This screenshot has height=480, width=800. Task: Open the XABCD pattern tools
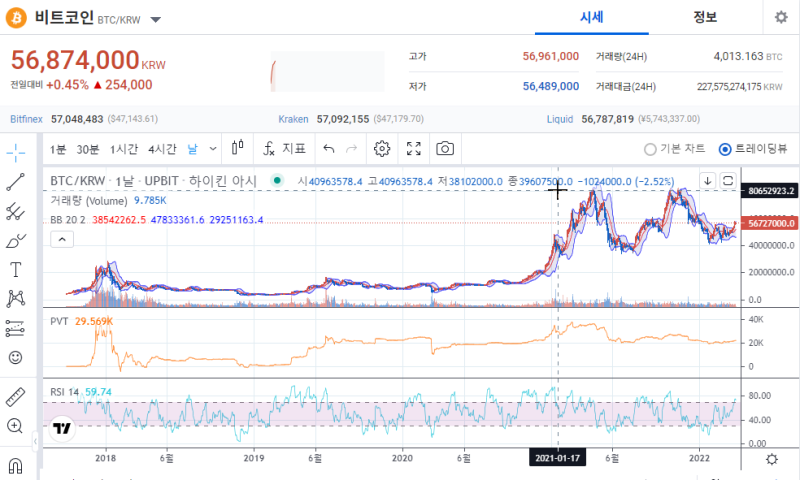[16, 298]
